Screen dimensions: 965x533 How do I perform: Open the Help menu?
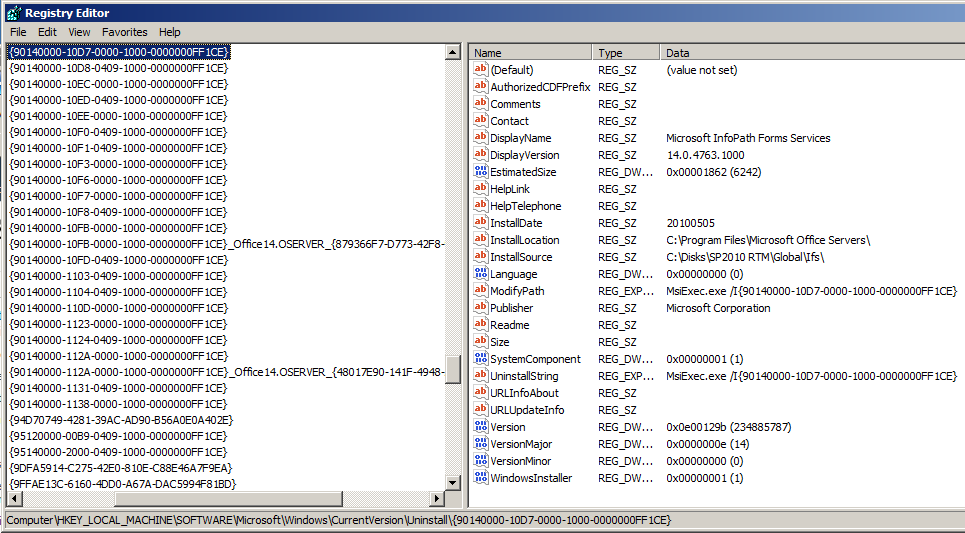tap(170, 32)
